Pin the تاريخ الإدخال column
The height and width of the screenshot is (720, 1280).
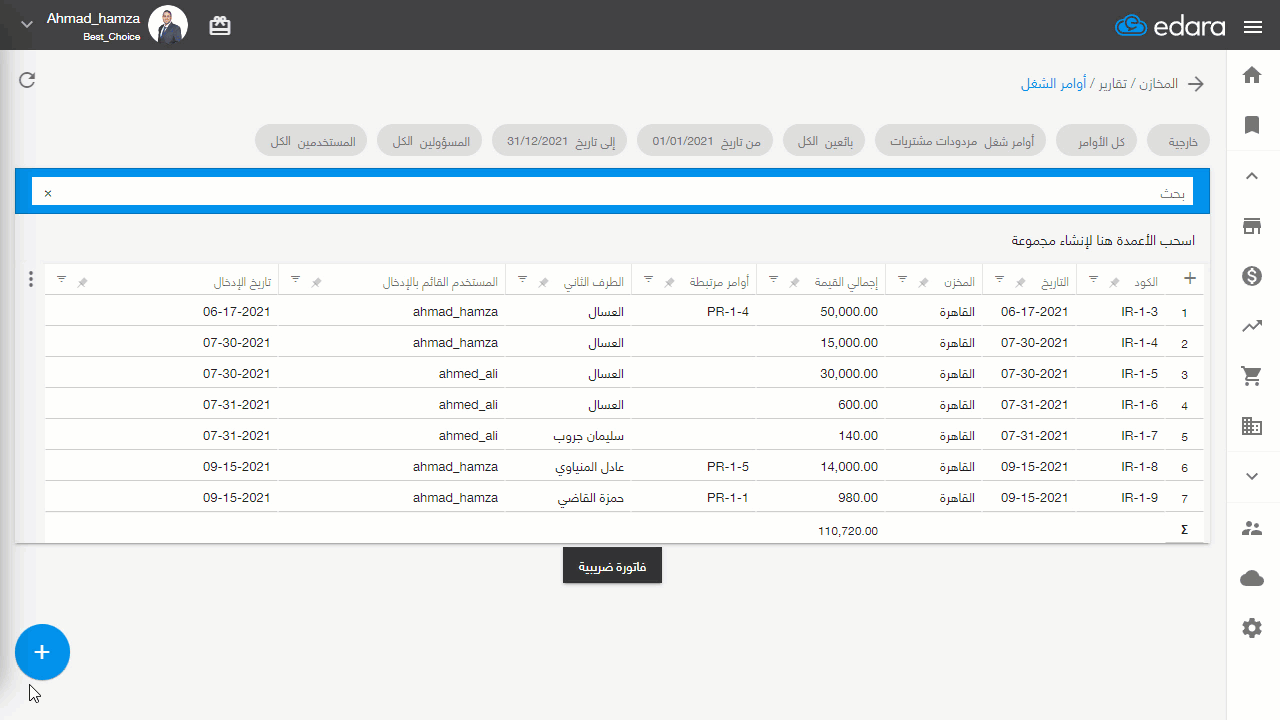(82, 283)
